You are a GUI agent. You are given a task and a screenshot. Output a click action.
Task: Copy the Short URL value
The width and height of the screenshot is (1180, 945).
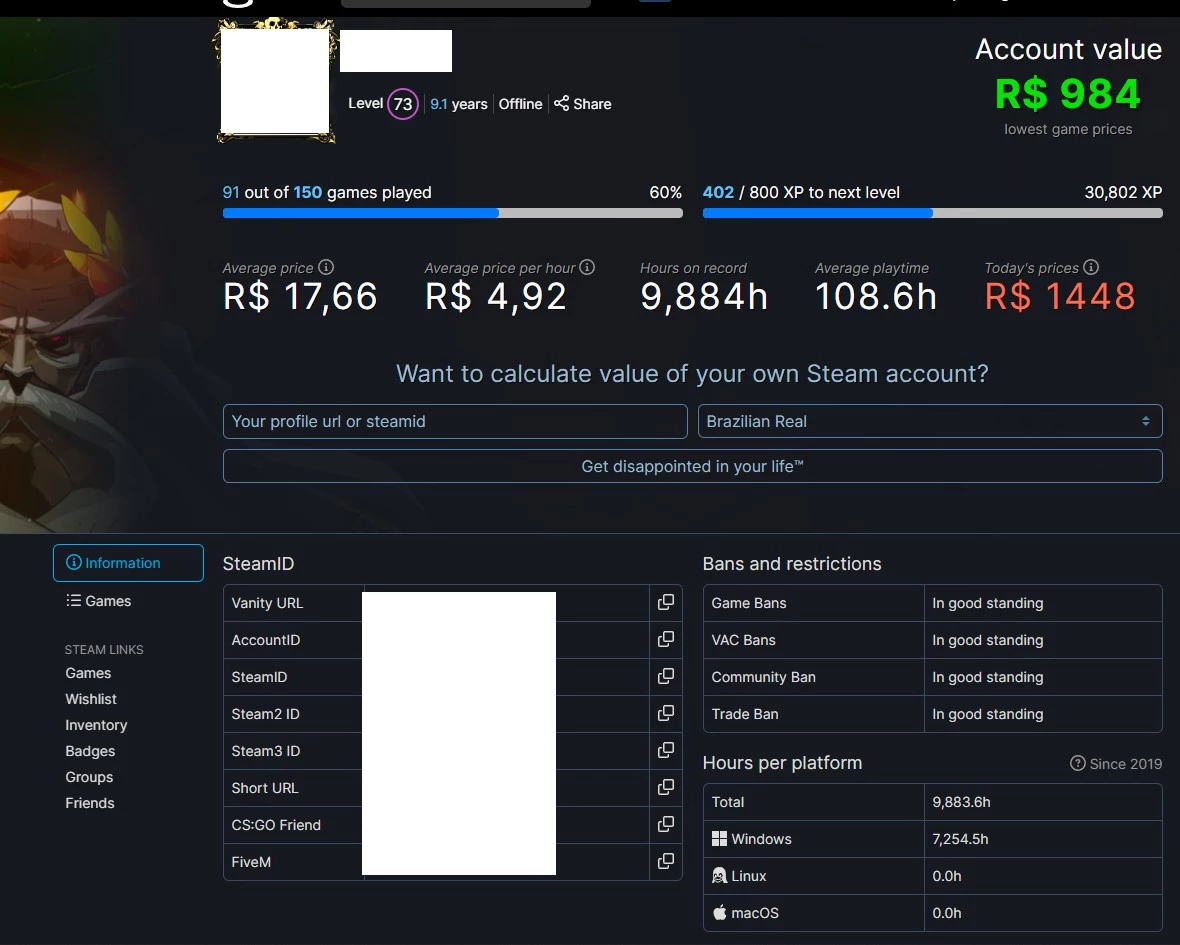[x=665, y=788]
